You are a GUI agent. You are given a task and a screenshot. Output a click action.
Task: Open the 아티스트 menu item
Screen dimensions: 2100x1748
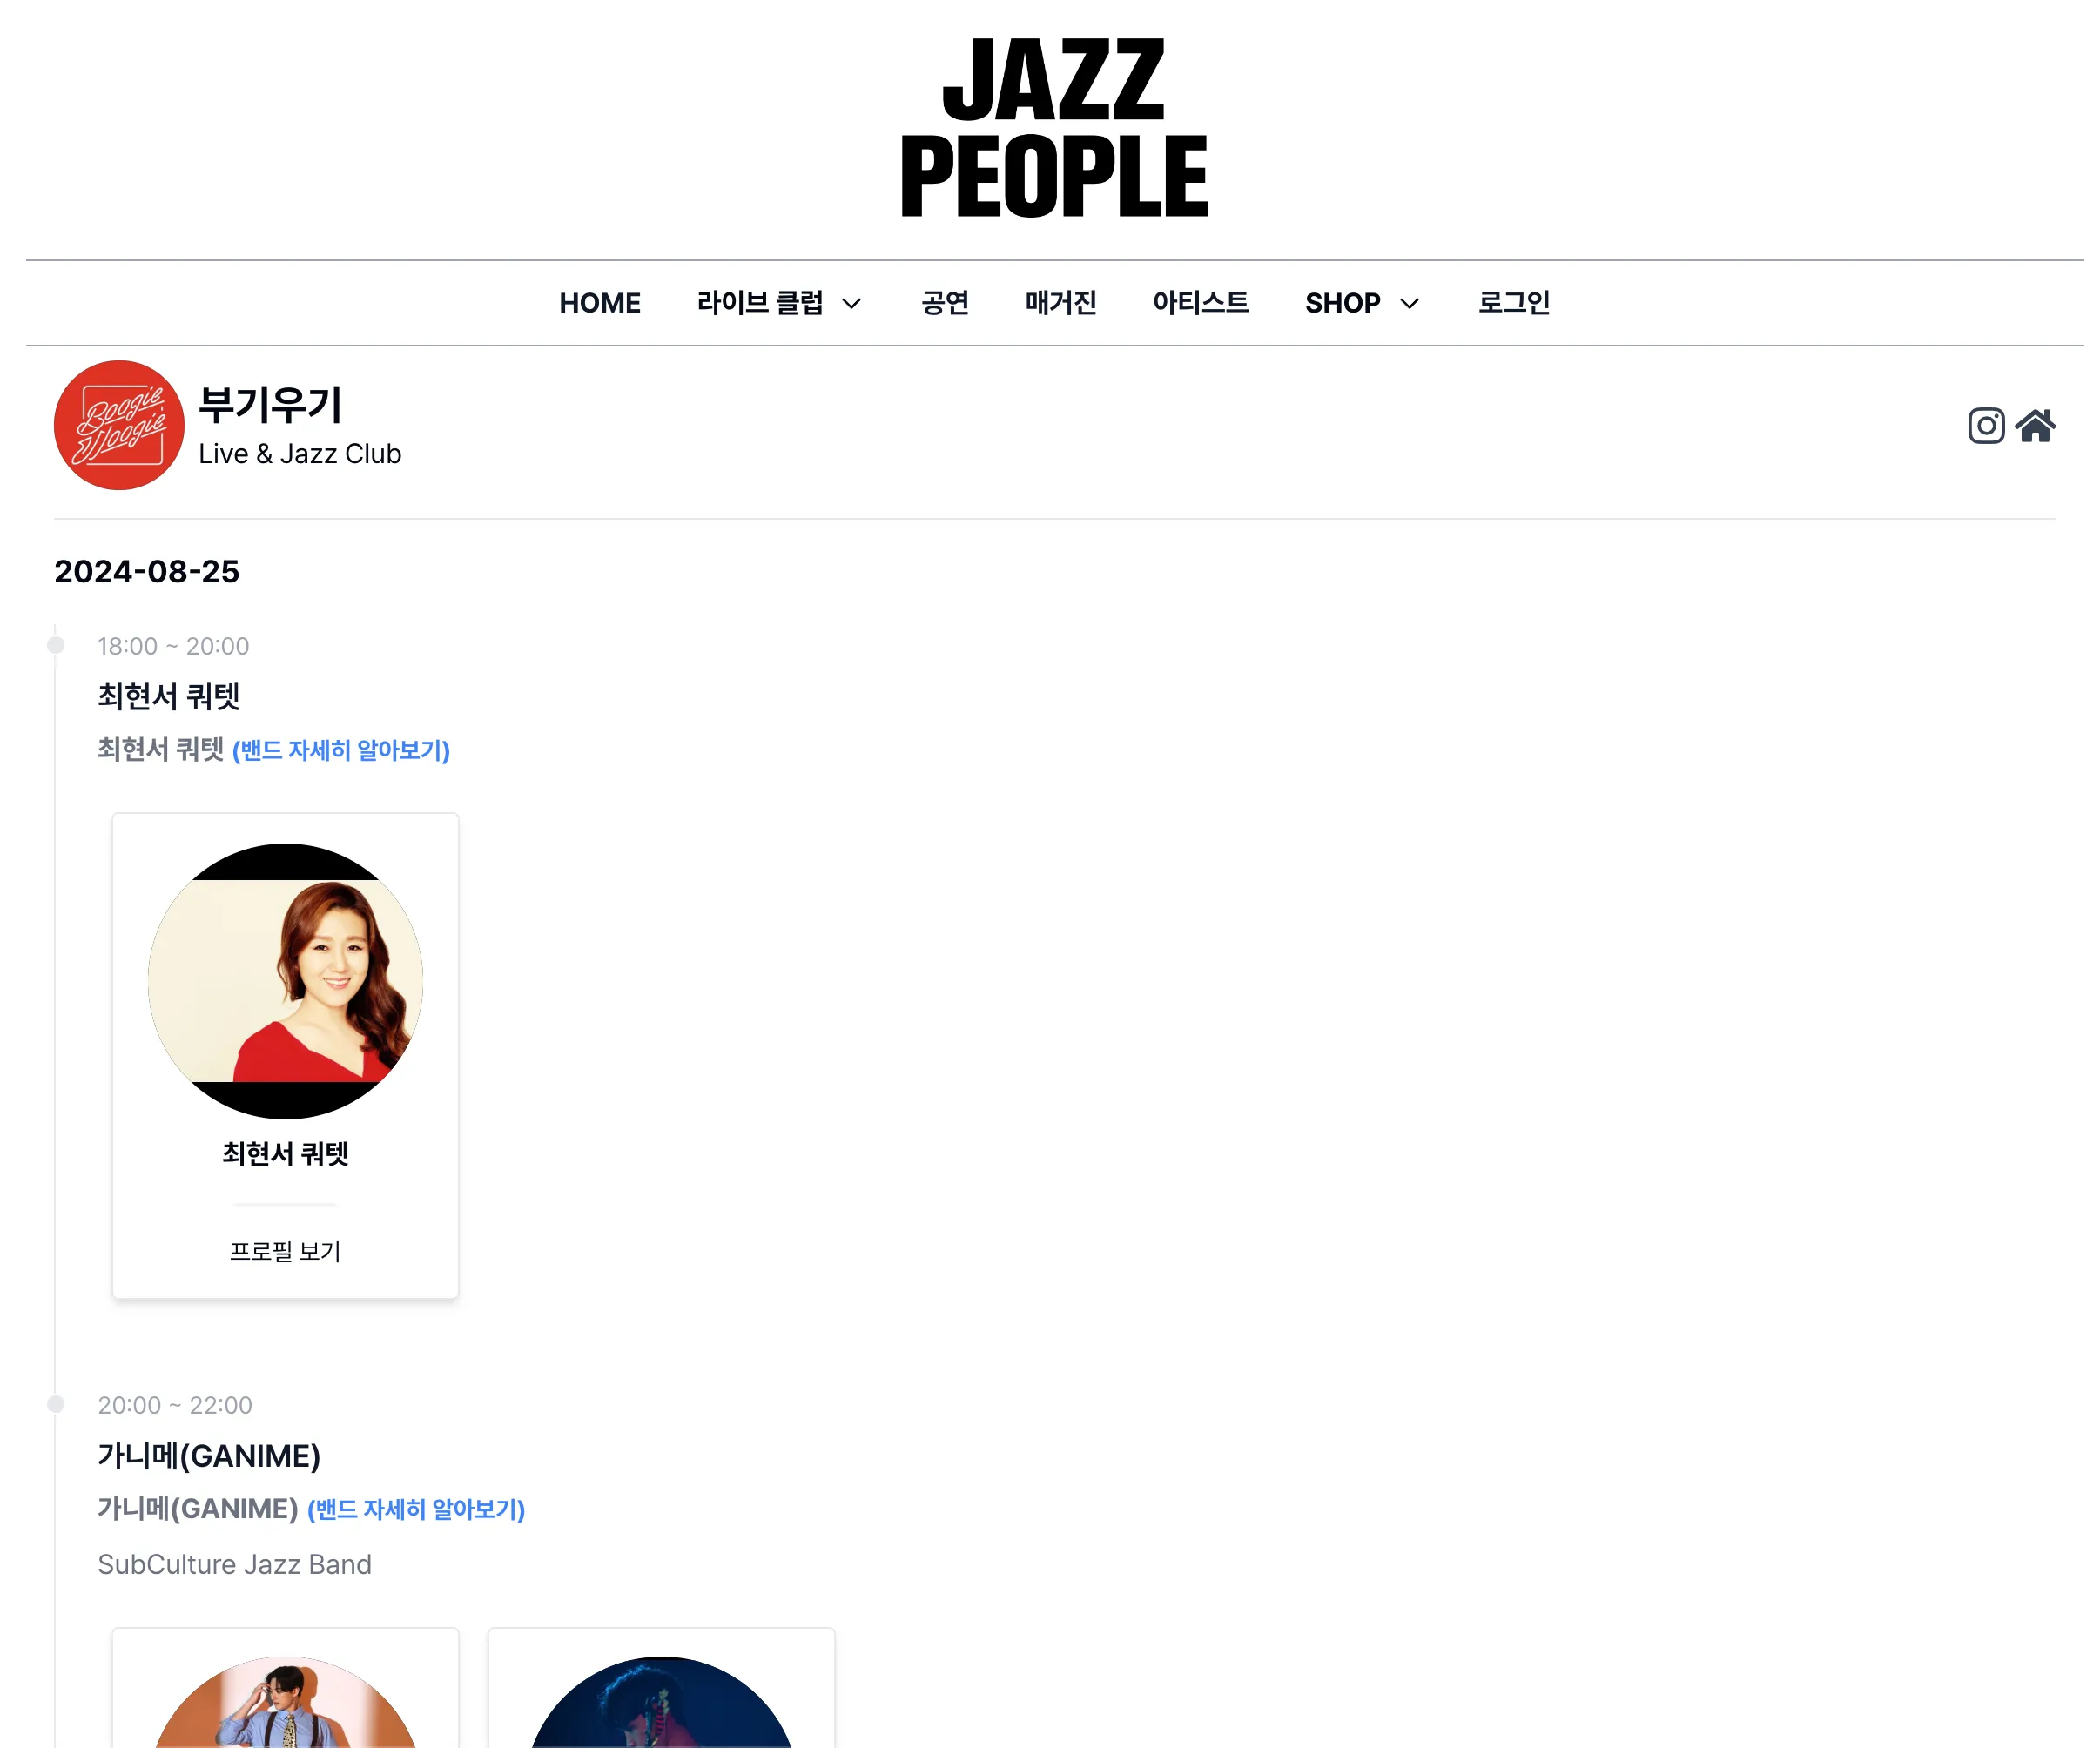click(1201, 303)
